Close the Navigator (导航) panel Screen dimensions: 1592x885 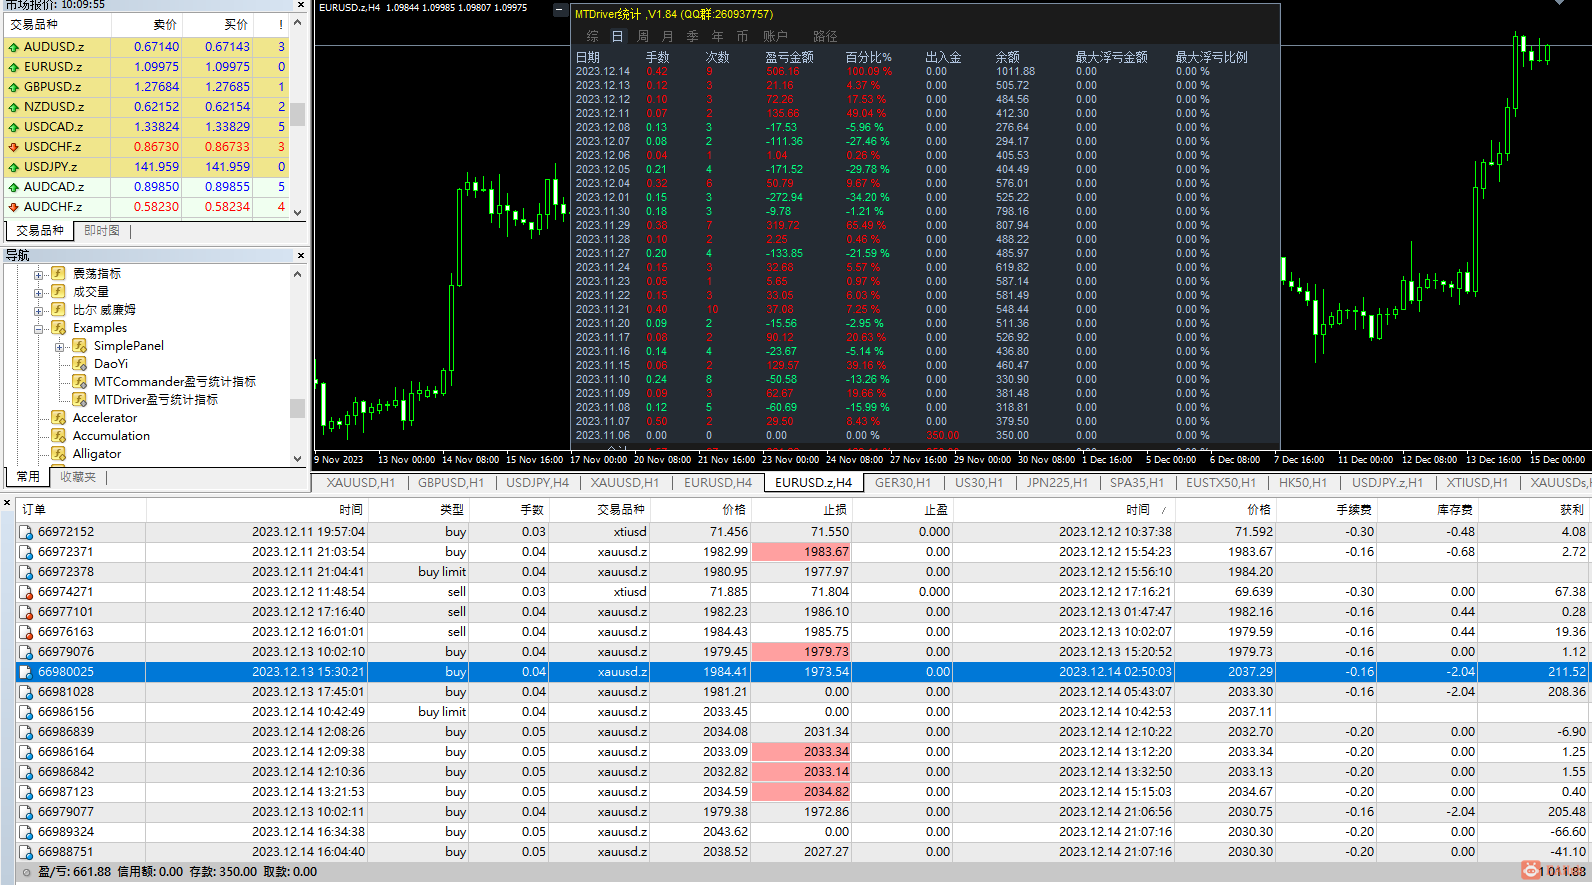tap(300, 256)
